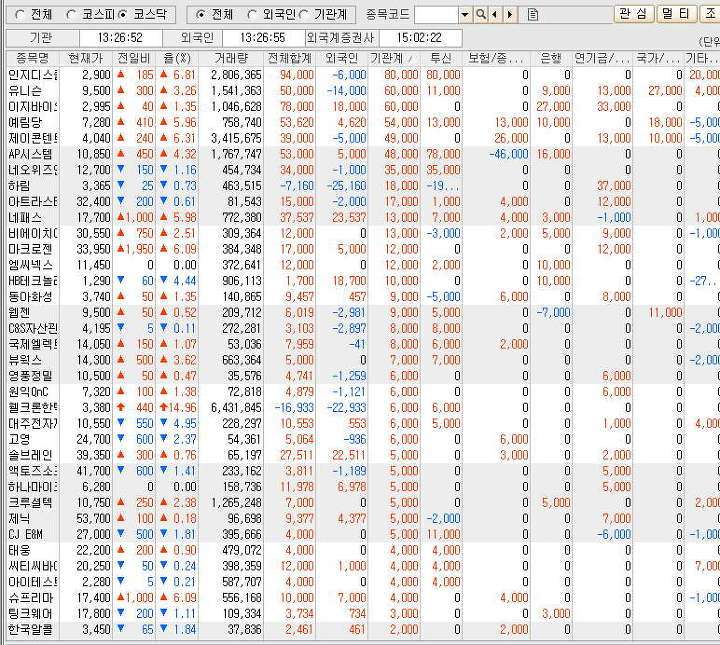Click the 종목코드 input field
720x645 pixels.
(436, 15)
